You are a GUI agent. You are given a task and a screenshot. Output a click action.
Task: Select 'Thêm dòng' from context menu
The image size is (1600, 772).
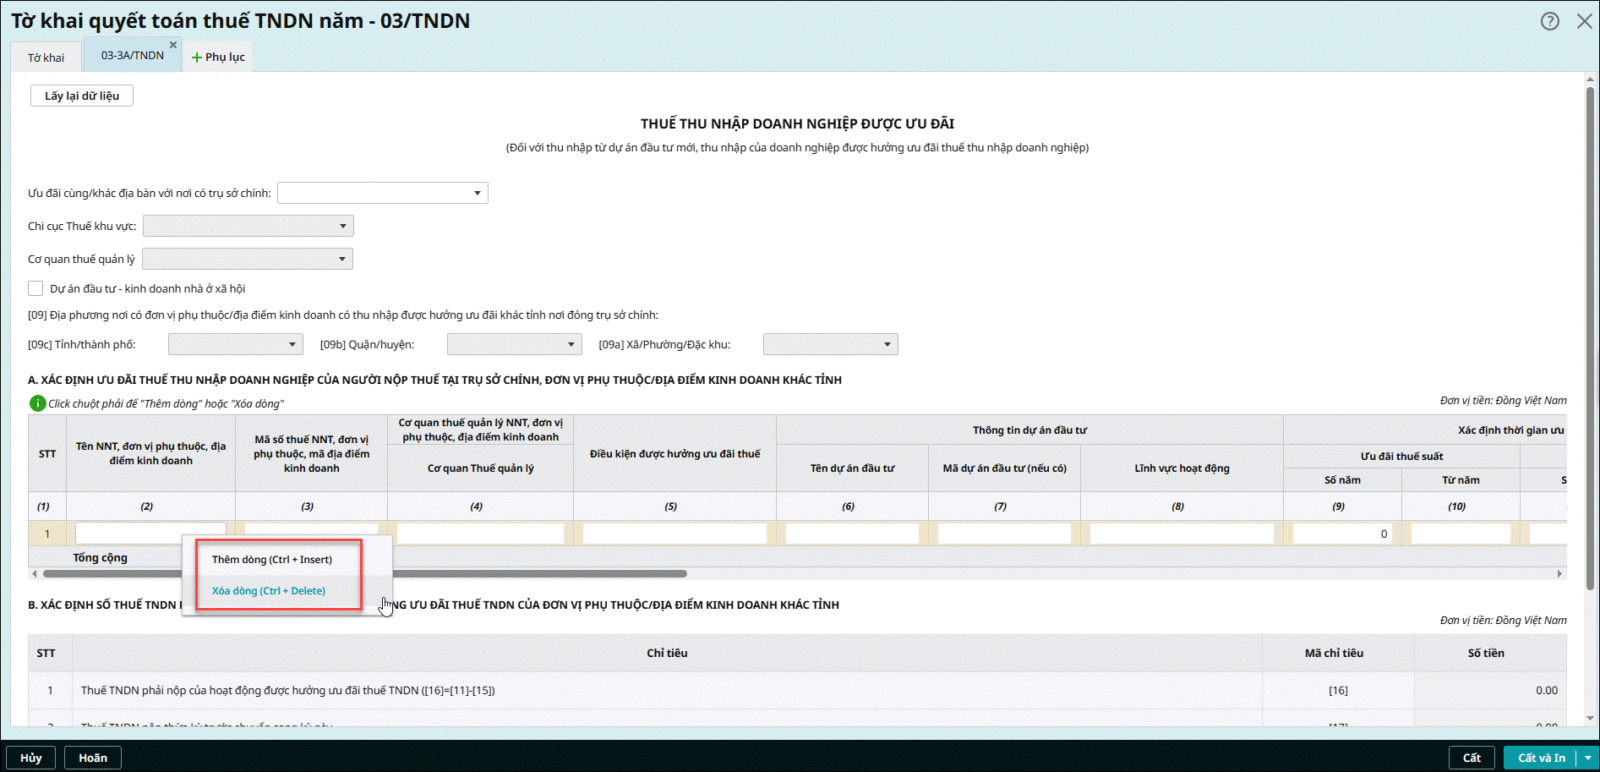(272, 560)
